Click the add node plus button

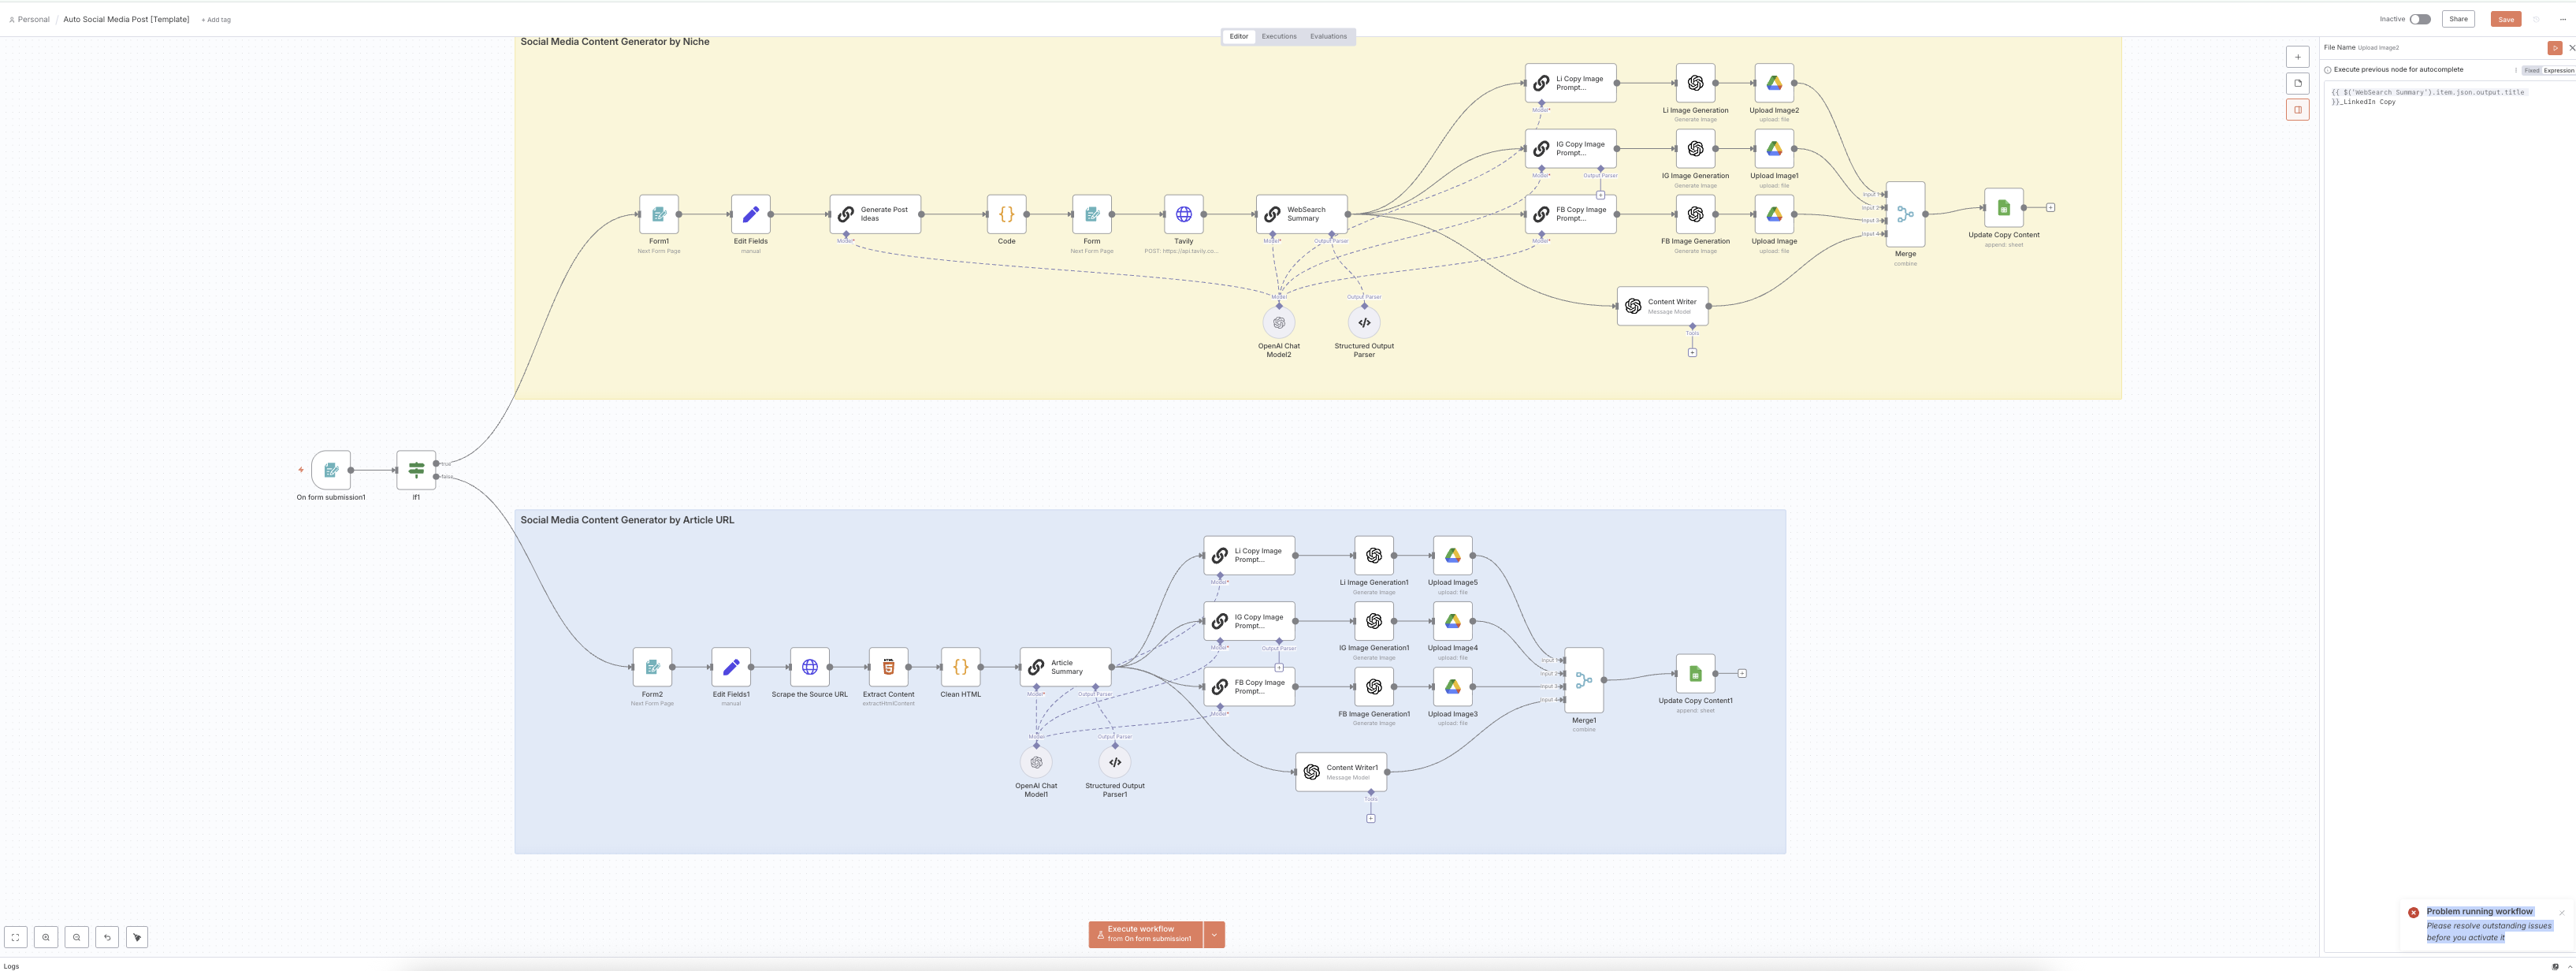2297,57
